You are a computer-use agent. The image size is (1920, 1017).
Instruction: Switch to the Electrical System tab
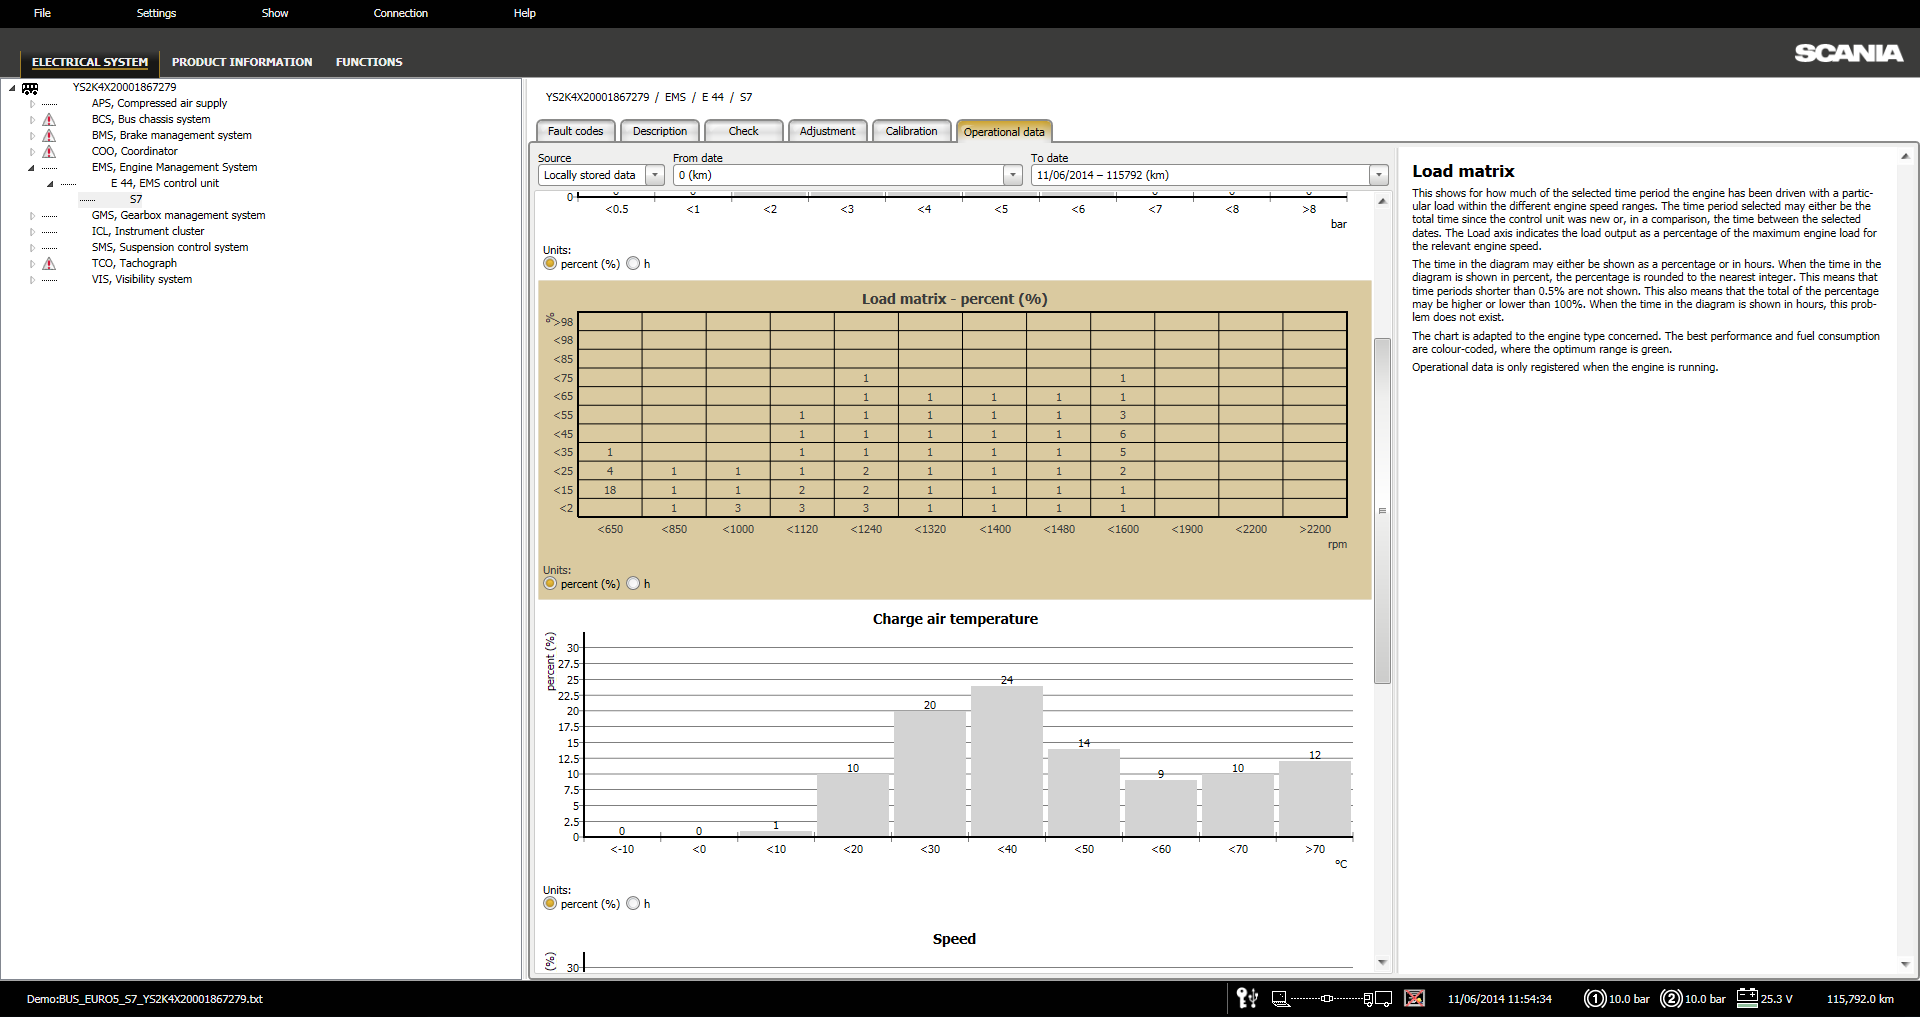click(x=90, y=62)
